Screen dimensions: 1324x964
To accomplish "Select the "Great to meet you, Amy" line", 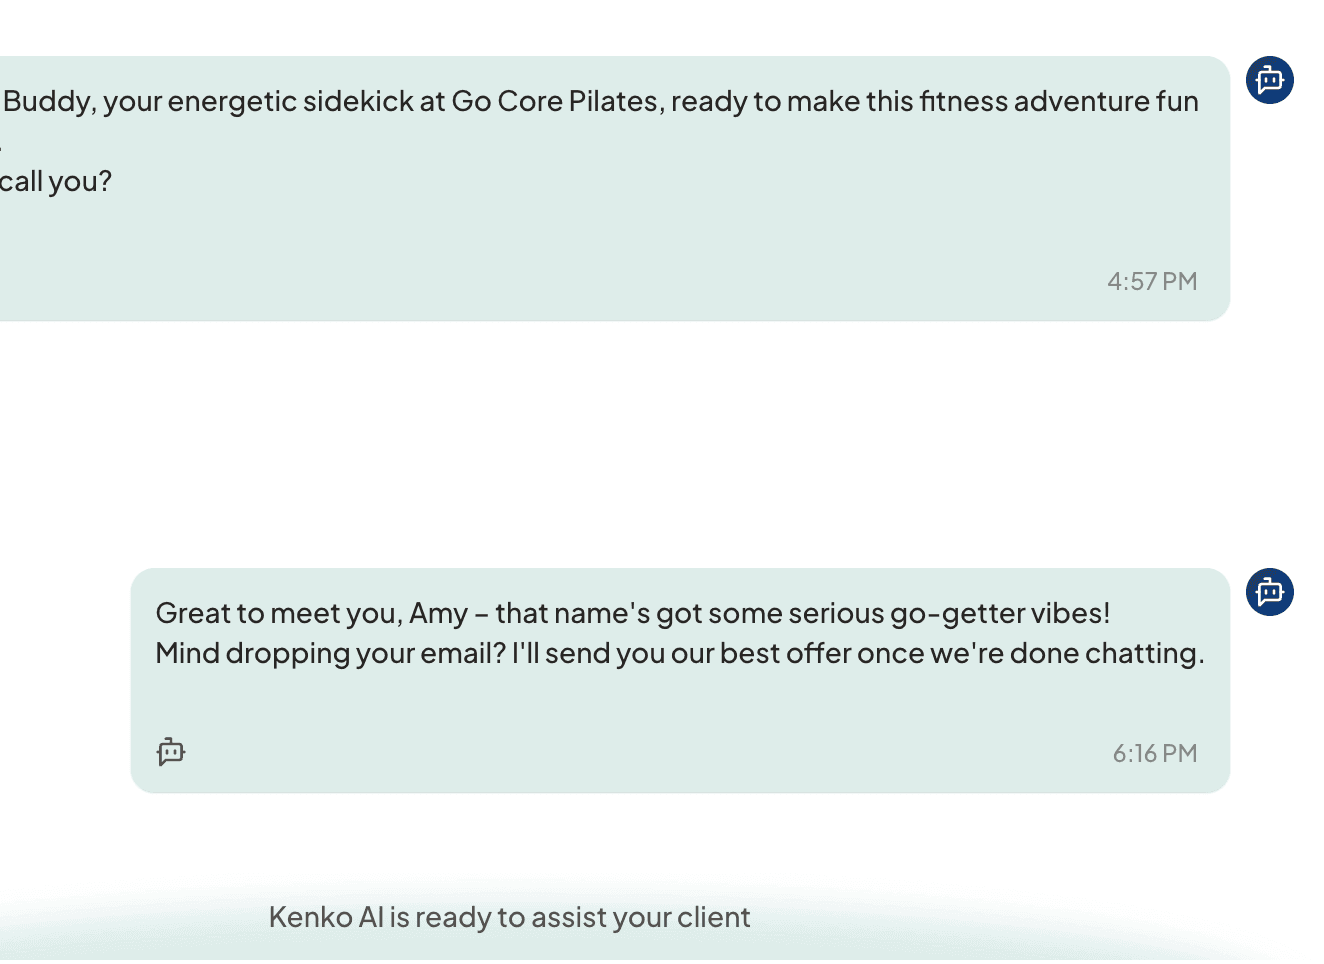I will pos(311,613).
